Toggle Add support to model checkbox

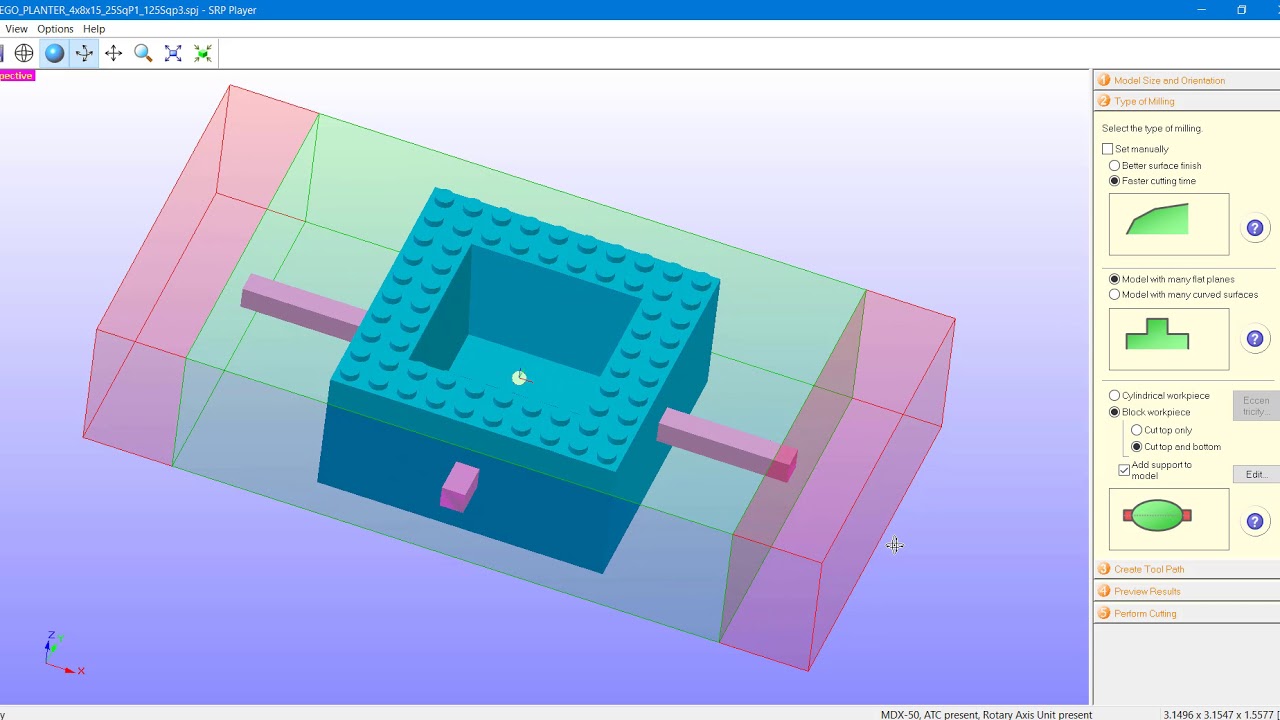tap(1124, 470)
